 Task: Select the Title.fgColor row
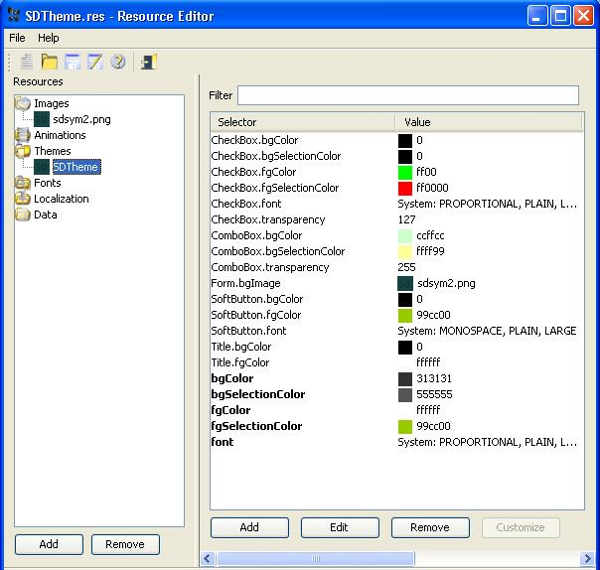pyautogui.click(x=397, y=363)
